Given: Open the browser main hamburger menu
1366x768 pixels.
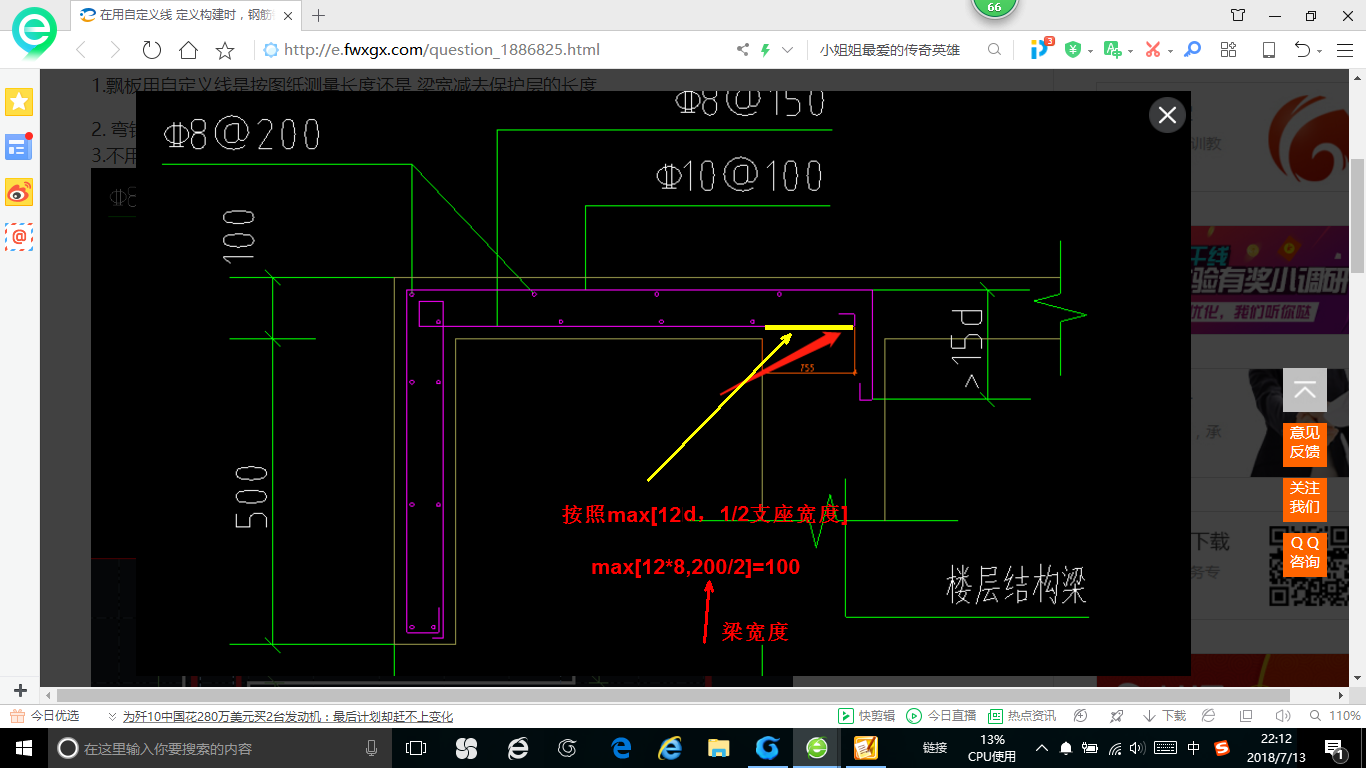Looking at the screenshot, I should pyautogui.click(x=1344, y=50).
